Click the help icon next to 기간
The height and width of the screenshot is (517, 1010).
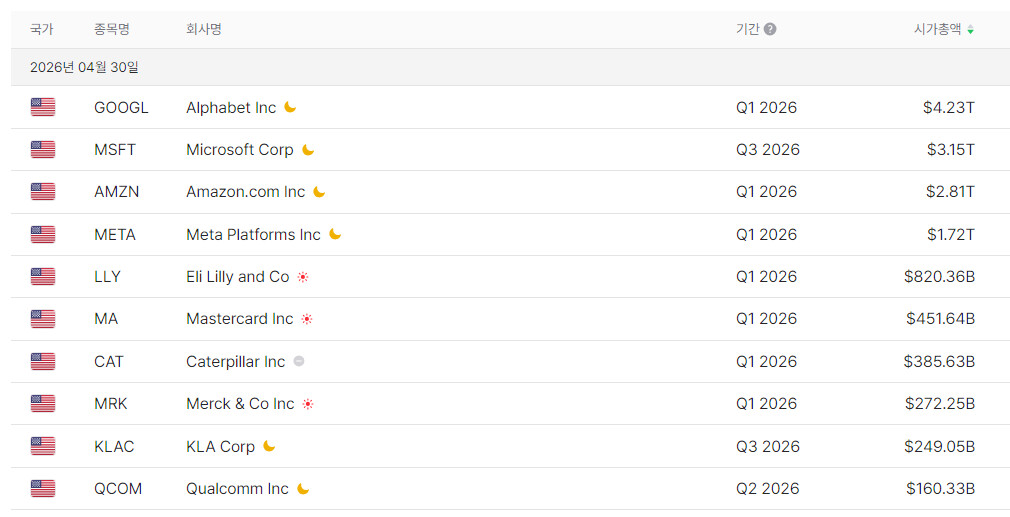[x=770, y=29]
